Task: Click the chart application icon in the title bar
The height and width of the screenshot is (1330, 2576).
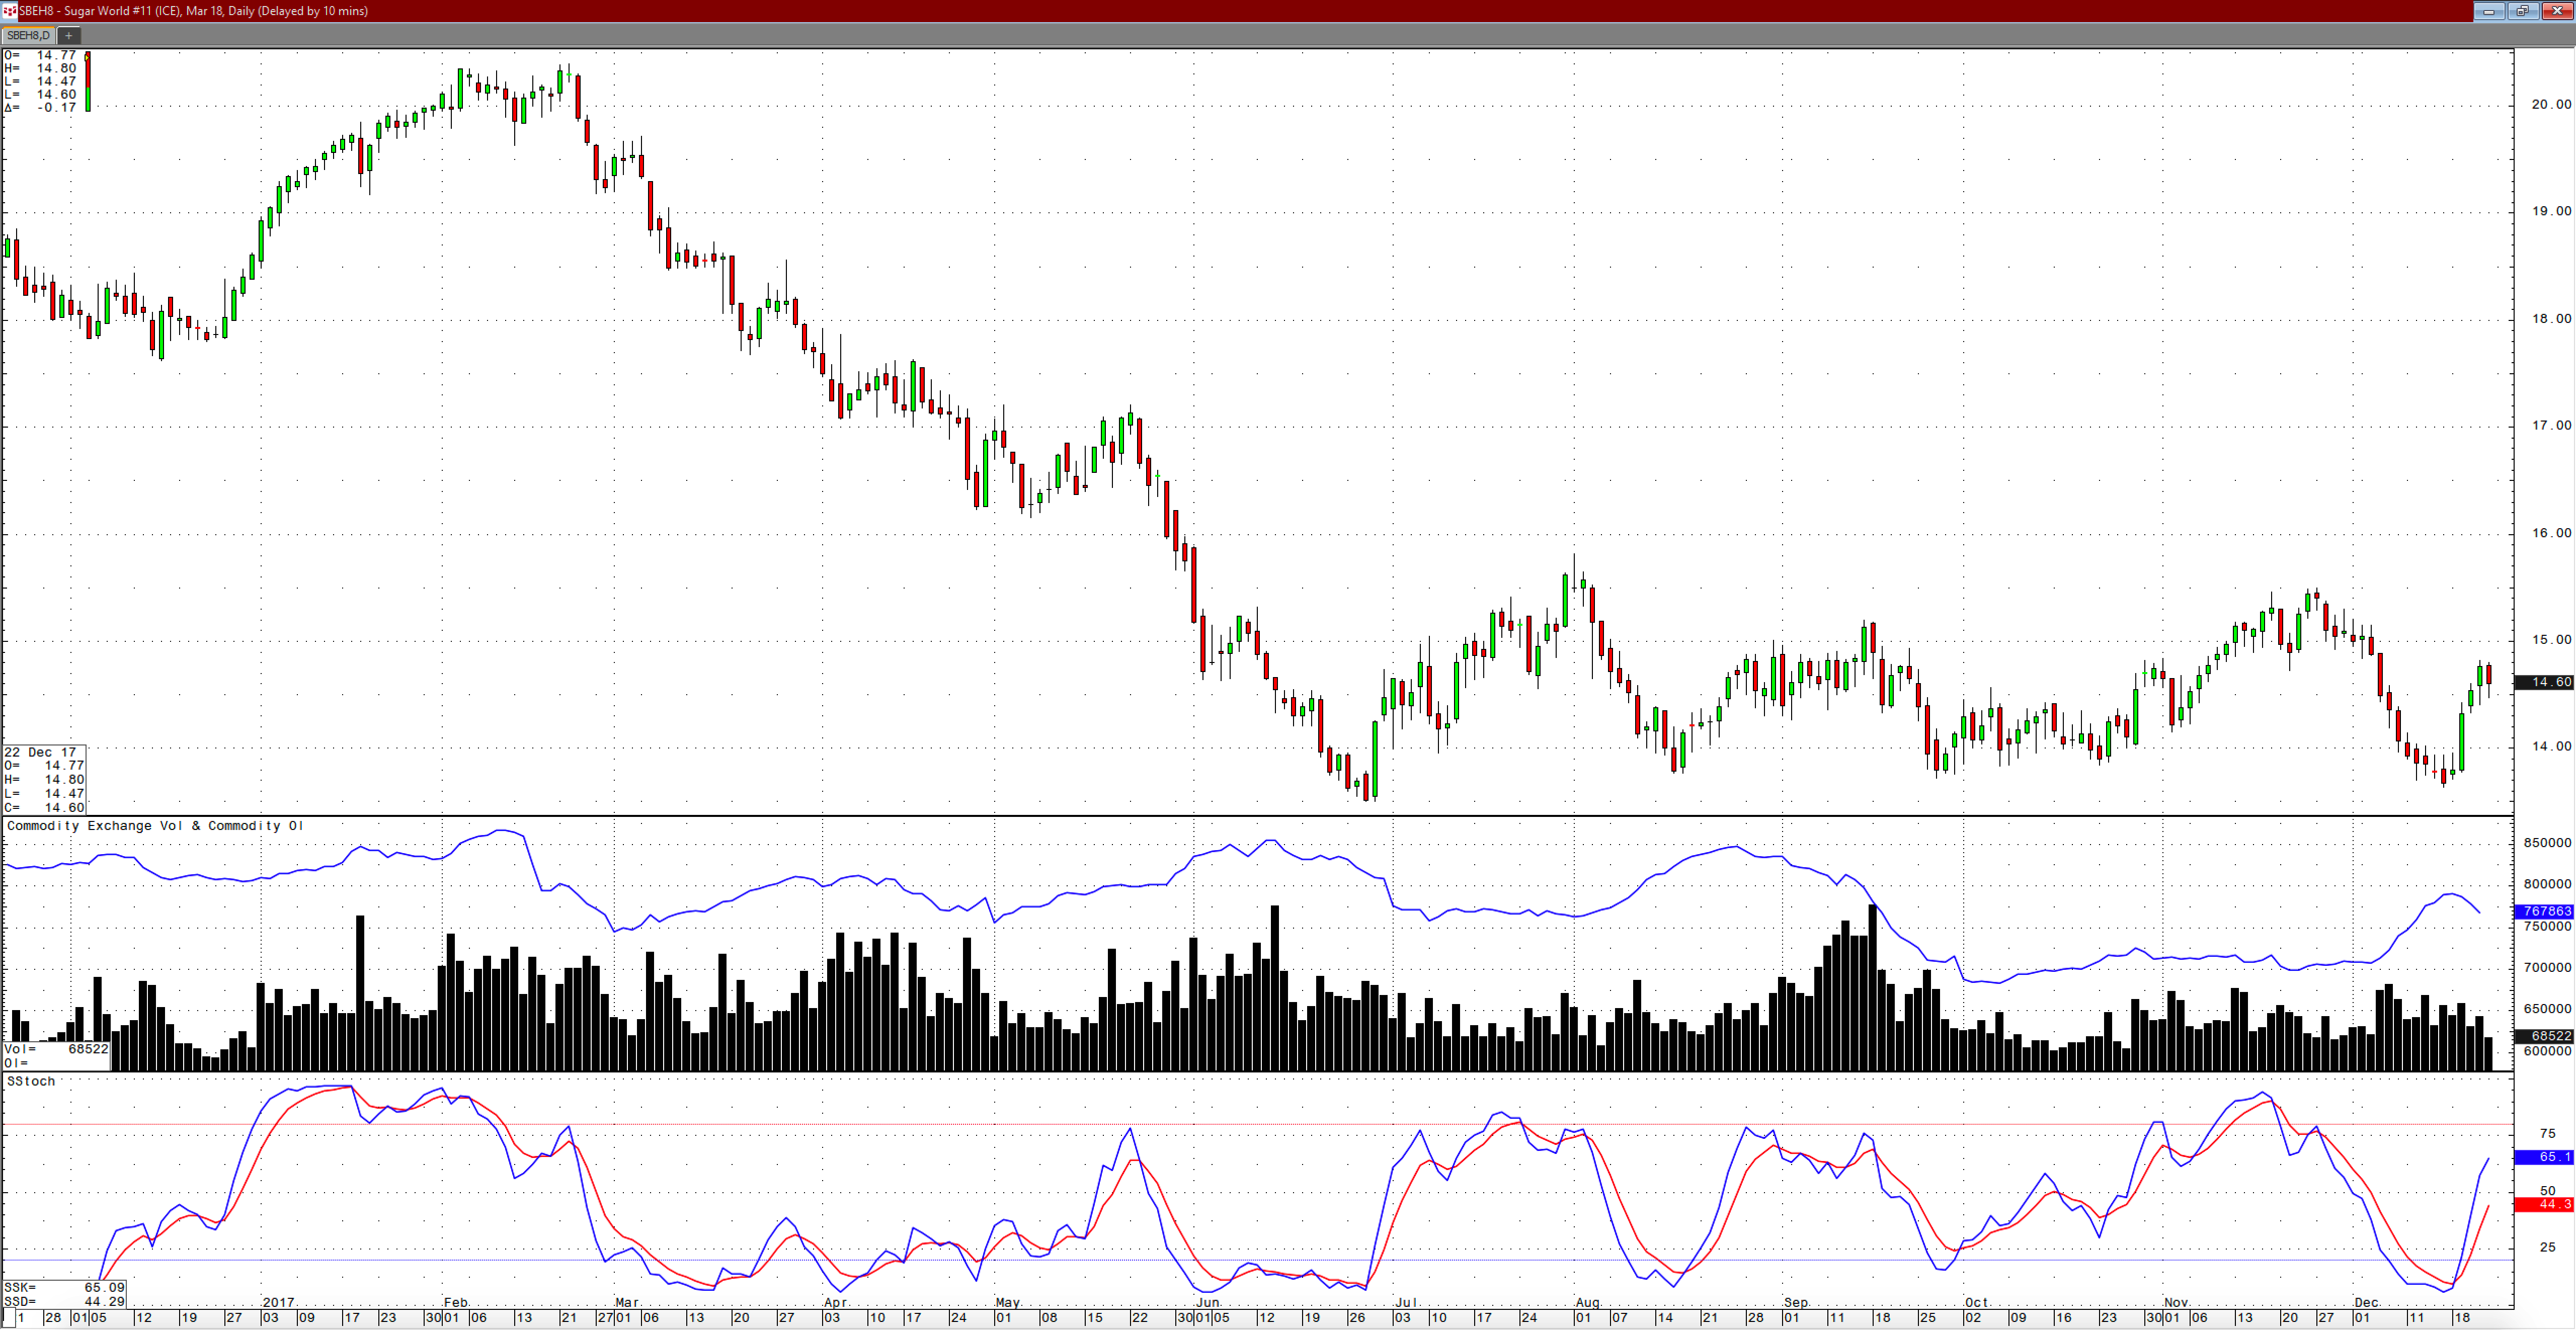Action: tap(10, 11)
